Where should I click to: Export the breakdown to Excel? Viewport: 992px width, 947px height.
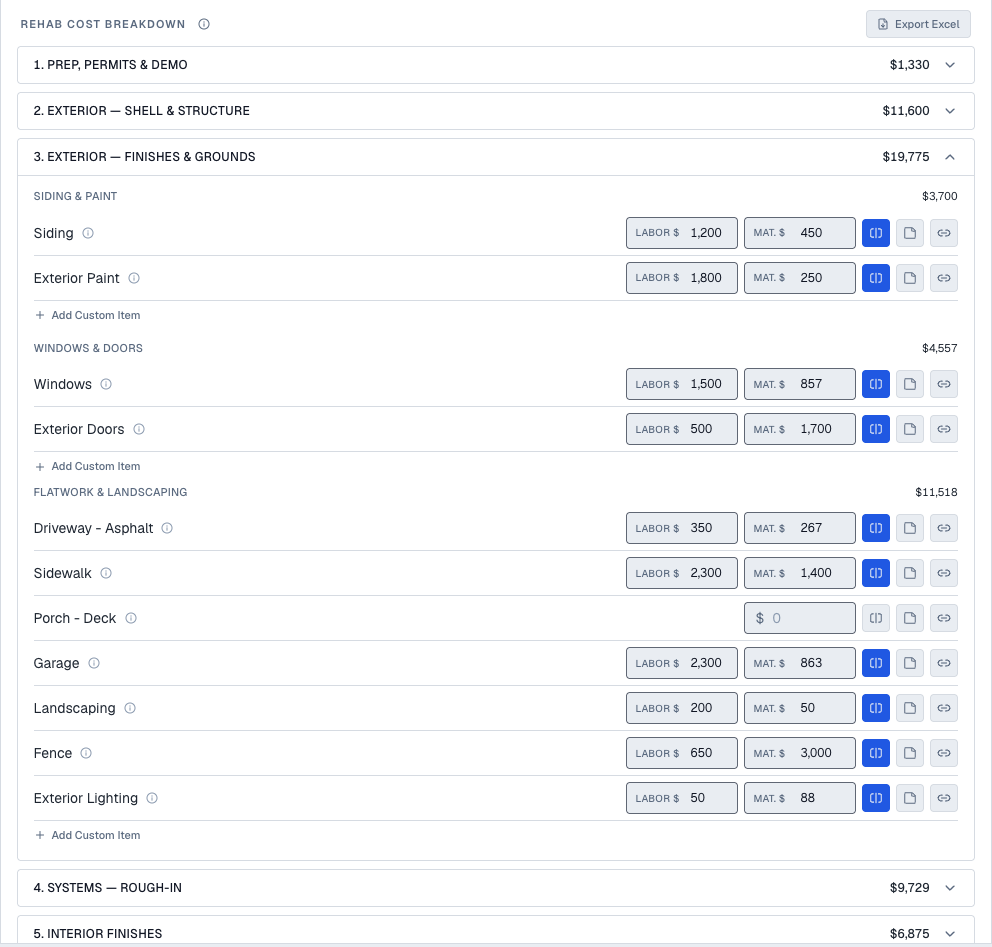click(x=918, y=24)
